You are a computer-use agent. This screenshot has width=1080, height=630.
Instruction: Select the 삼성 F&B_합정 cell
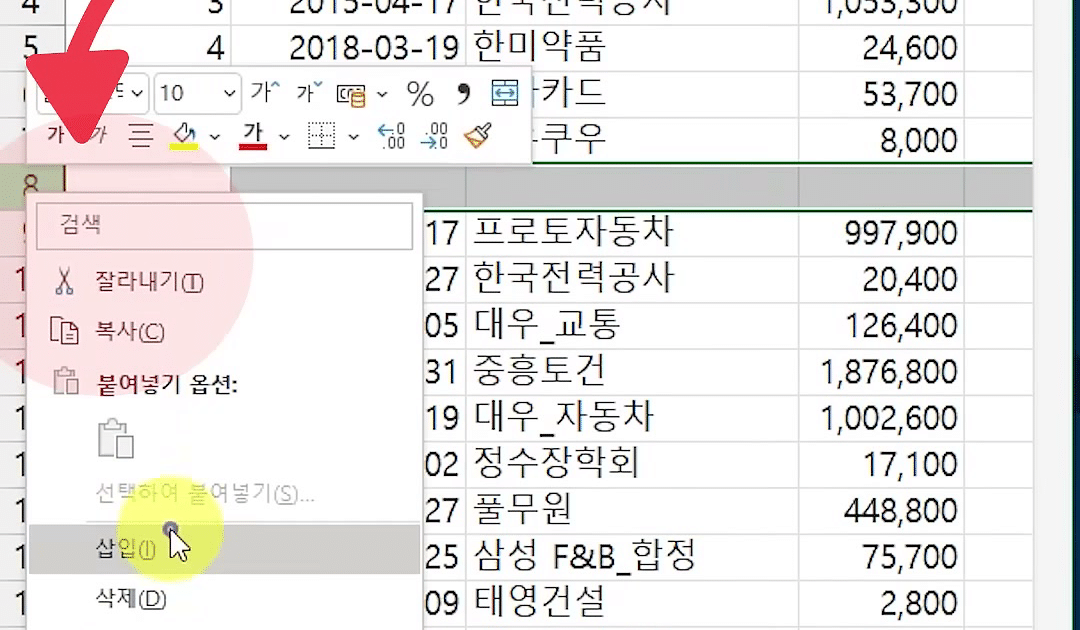coord(632,556)
